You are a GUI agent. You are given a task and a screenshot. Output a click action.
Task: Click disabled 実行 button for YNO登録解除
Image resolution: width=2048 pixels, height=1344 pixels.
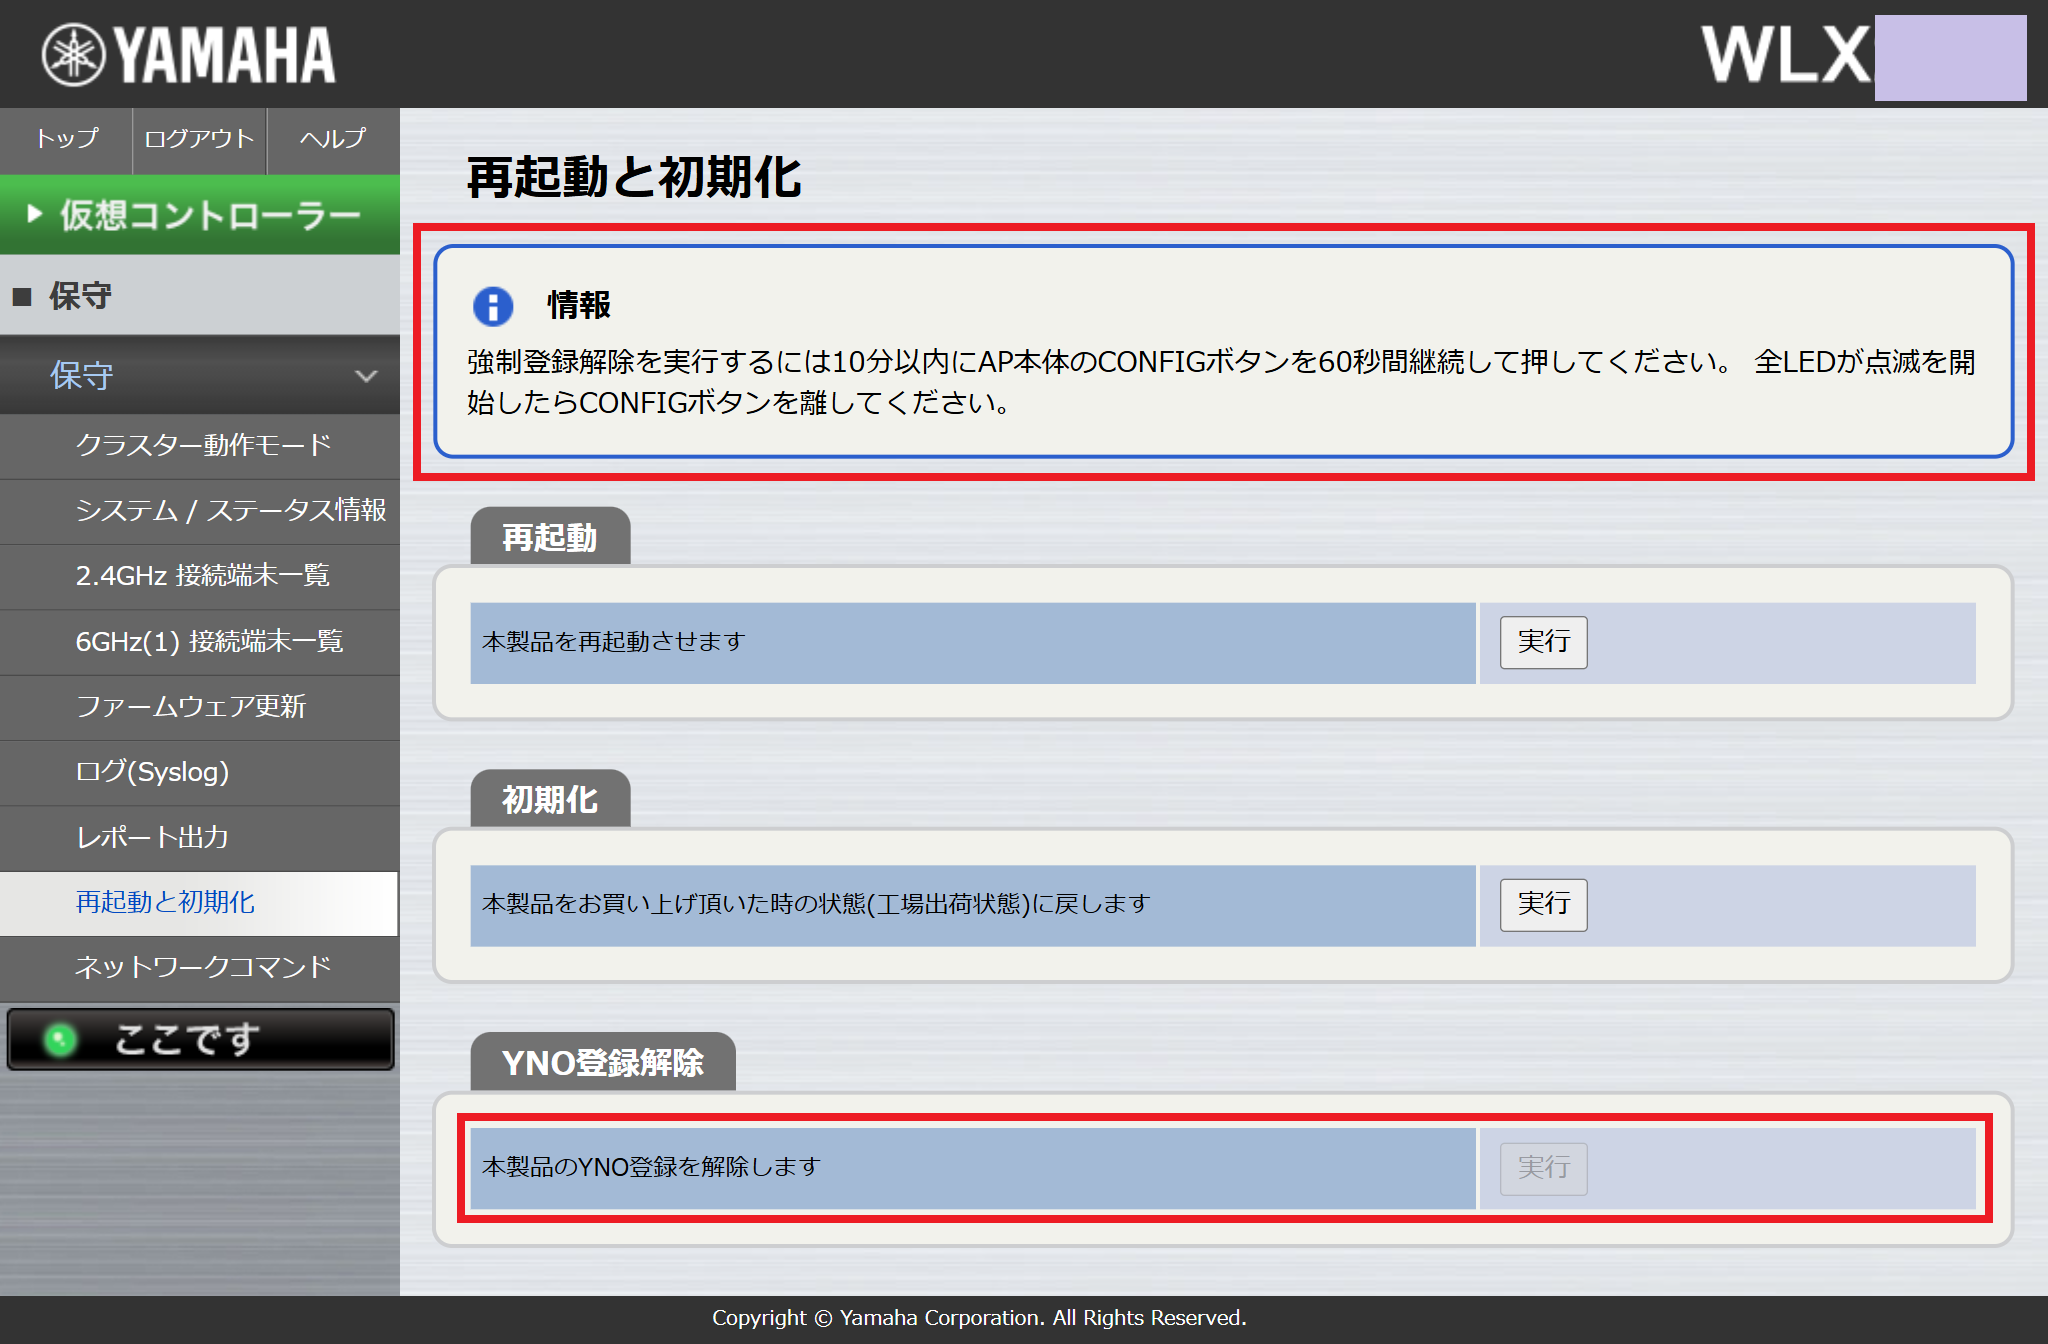[1543, 1168]
